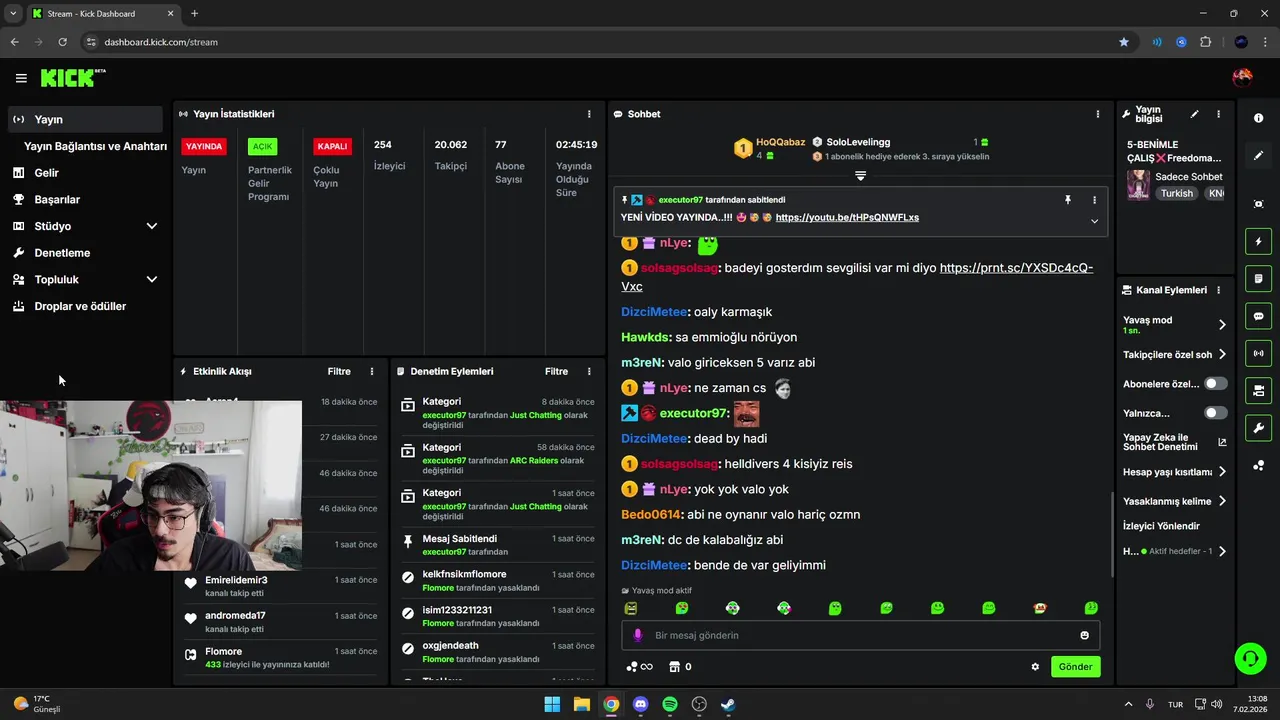This screenshot has height=720, width=1280.
Task: Open the Etkinlik Akışı three-dot menu
Action: [x=372, y=371]
